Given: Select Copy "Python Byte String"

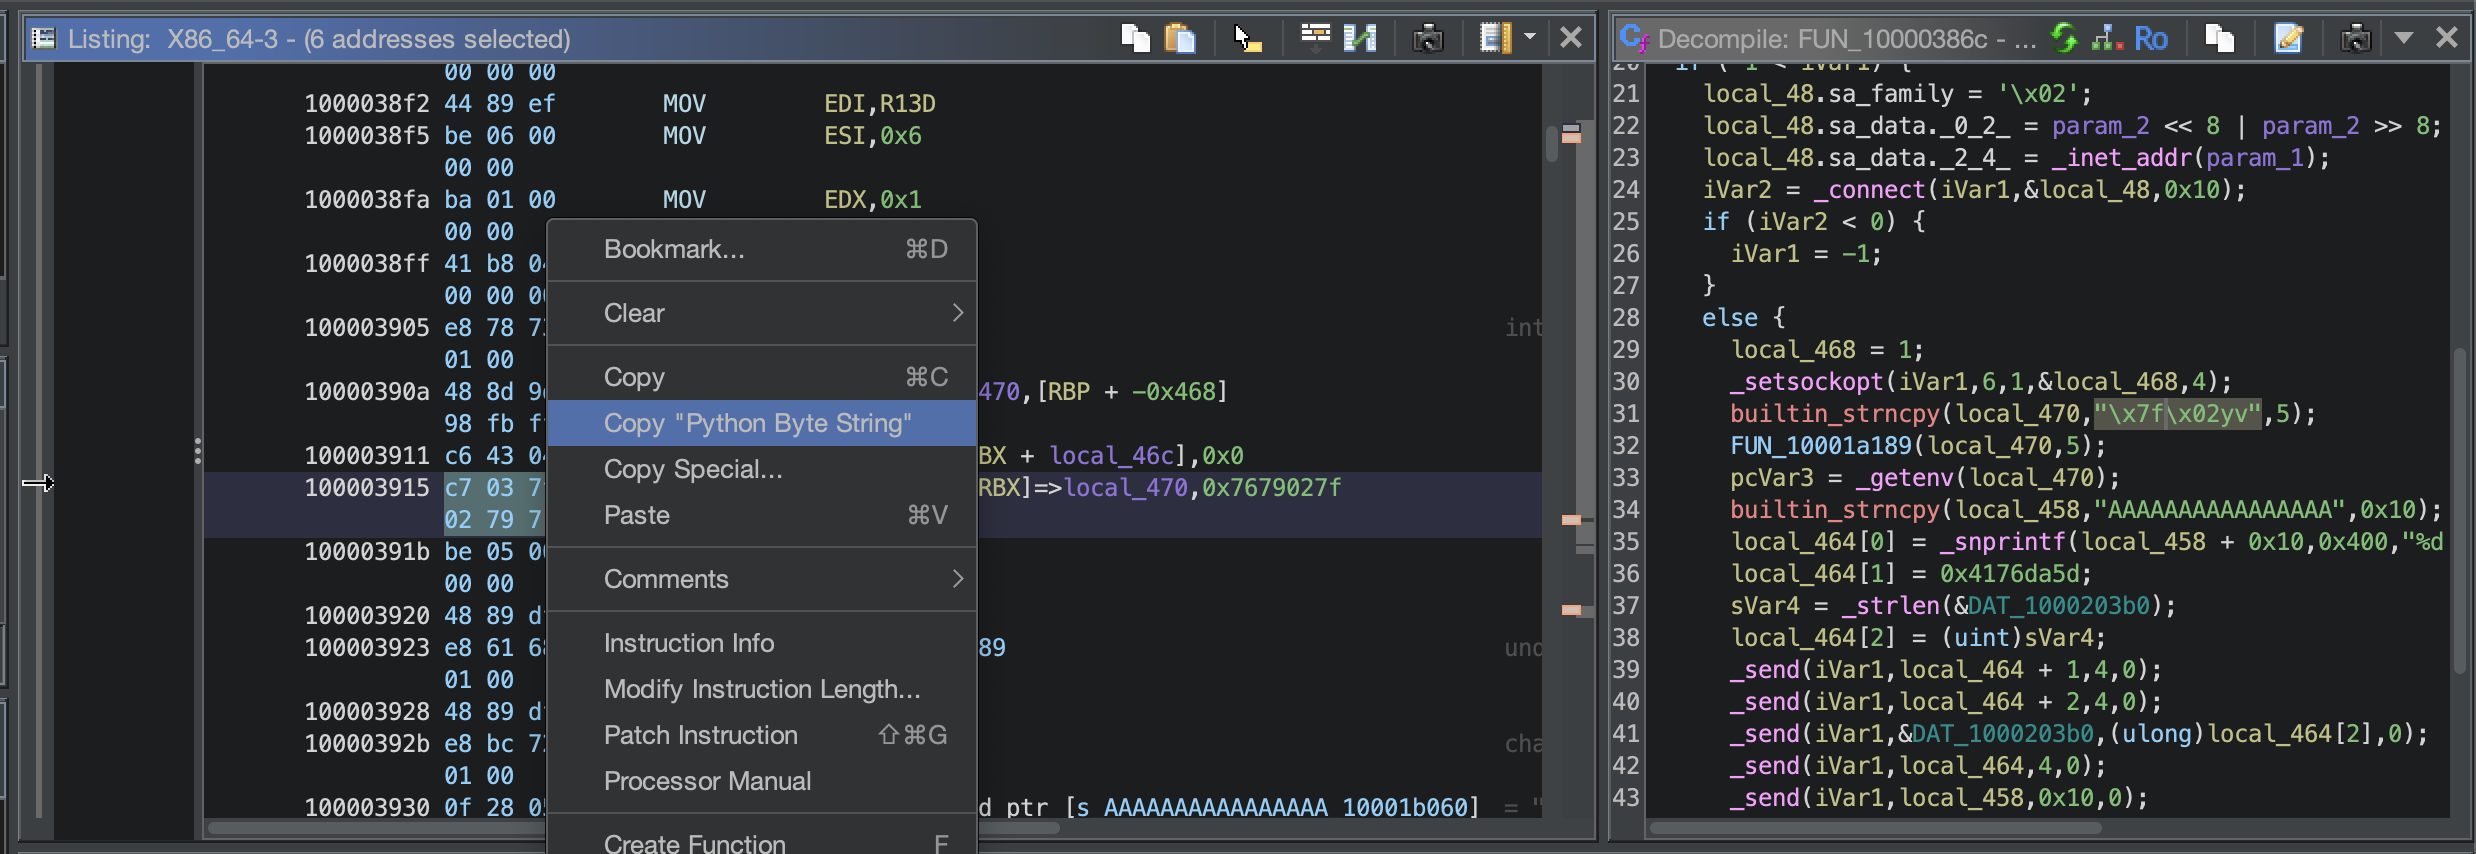Looking at the screenshot, I should pos(762,423).
